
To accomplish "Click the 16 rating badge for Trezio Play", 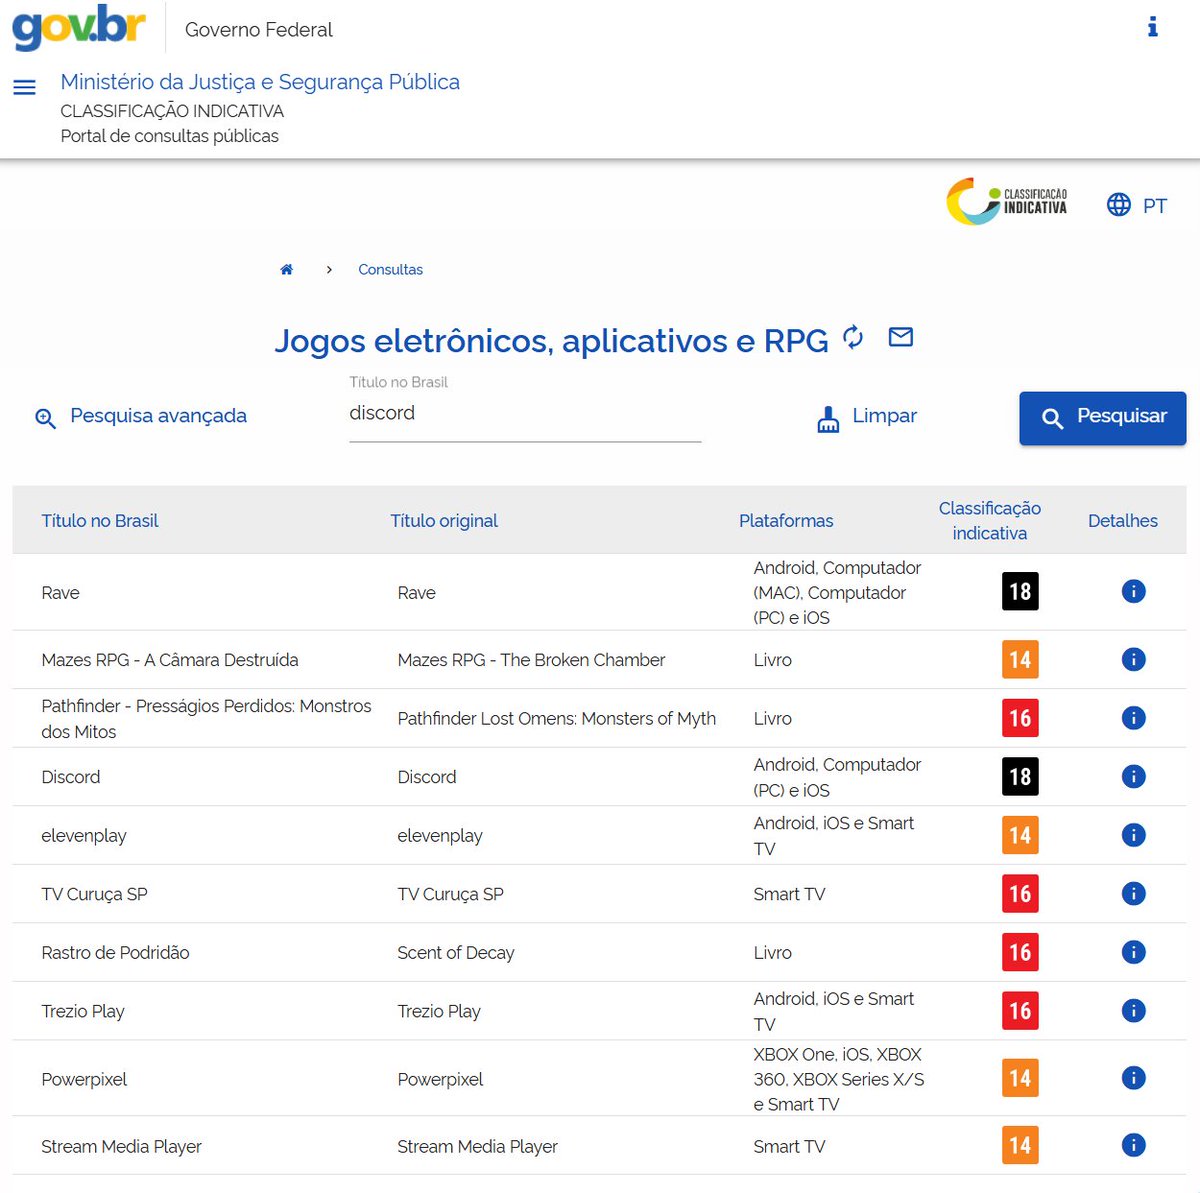I will (1020, 1011).
